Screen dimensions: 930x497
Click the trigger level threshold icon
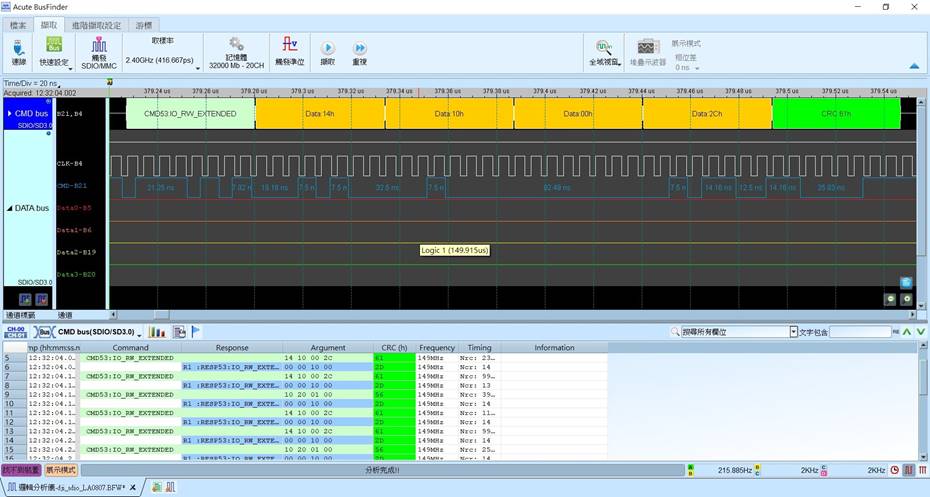tap(289, 45)
